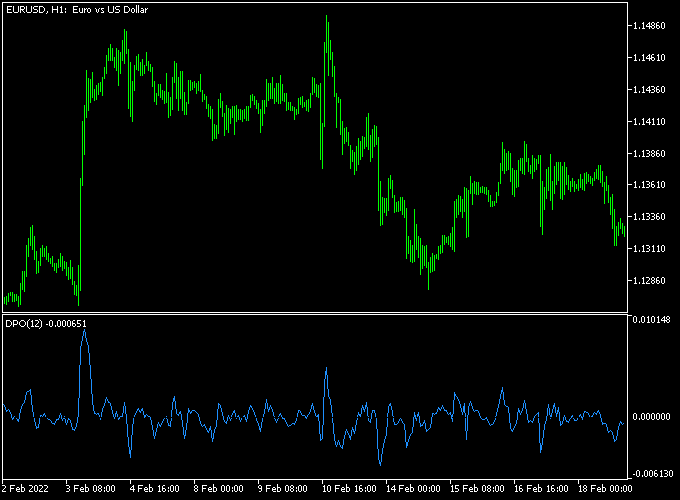680x500 pixels.
Task: Click the 1.12860 price scale label
Action: (x=649, y=281)
